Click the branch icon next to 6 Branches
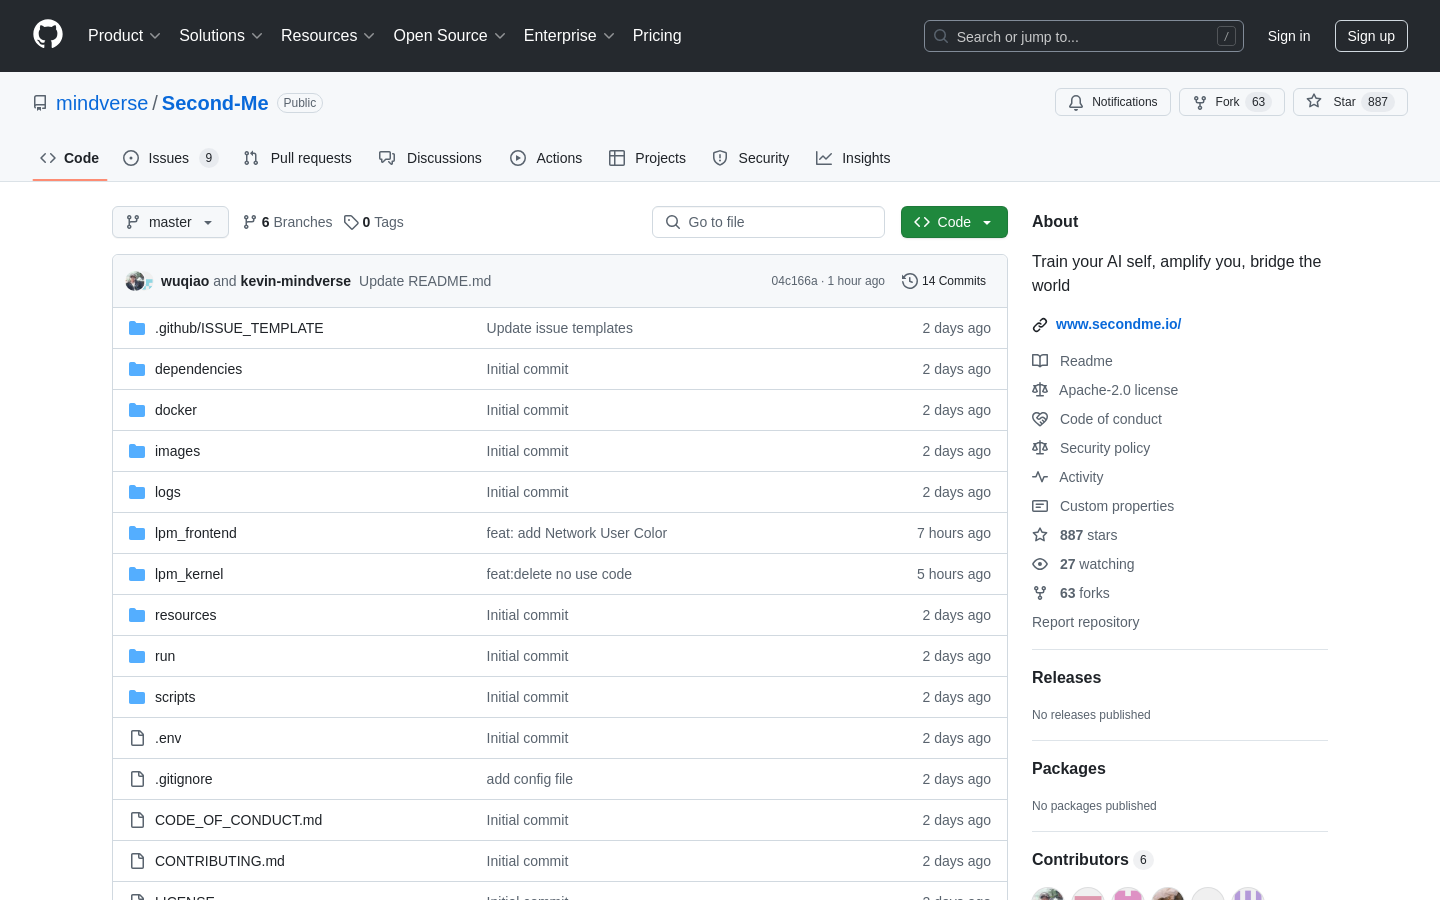The image size is (1440, 900). coord(250,222)
